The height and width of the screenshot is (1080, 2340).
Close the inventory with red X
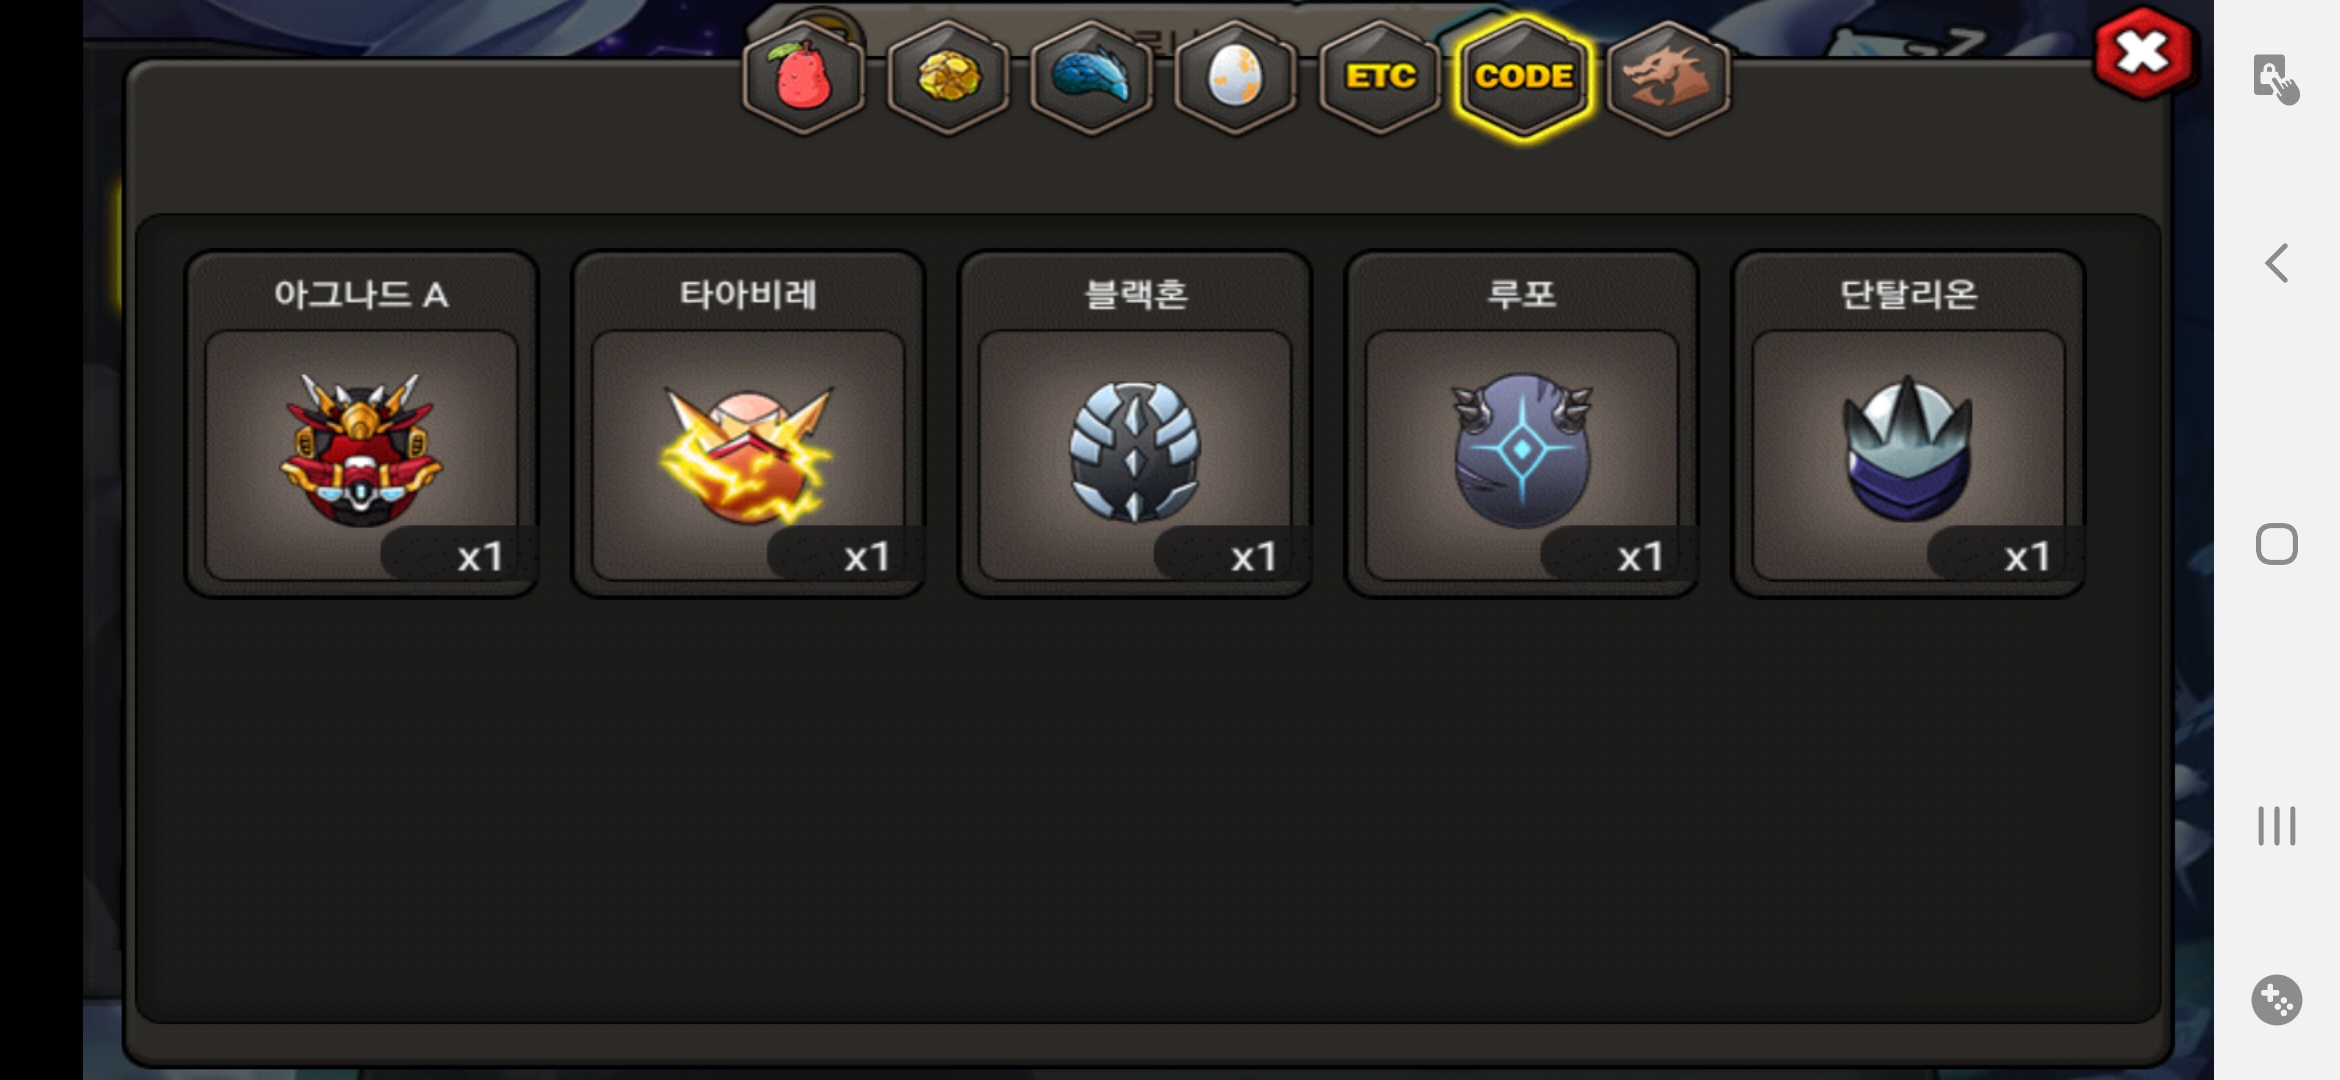(2143, 53)
